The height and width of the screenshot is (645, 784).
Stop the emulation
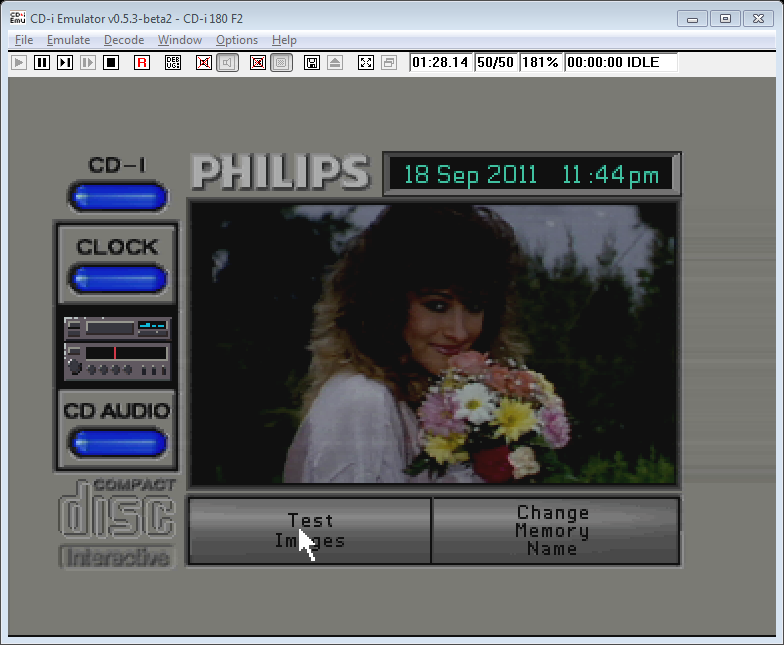[111, 62]
